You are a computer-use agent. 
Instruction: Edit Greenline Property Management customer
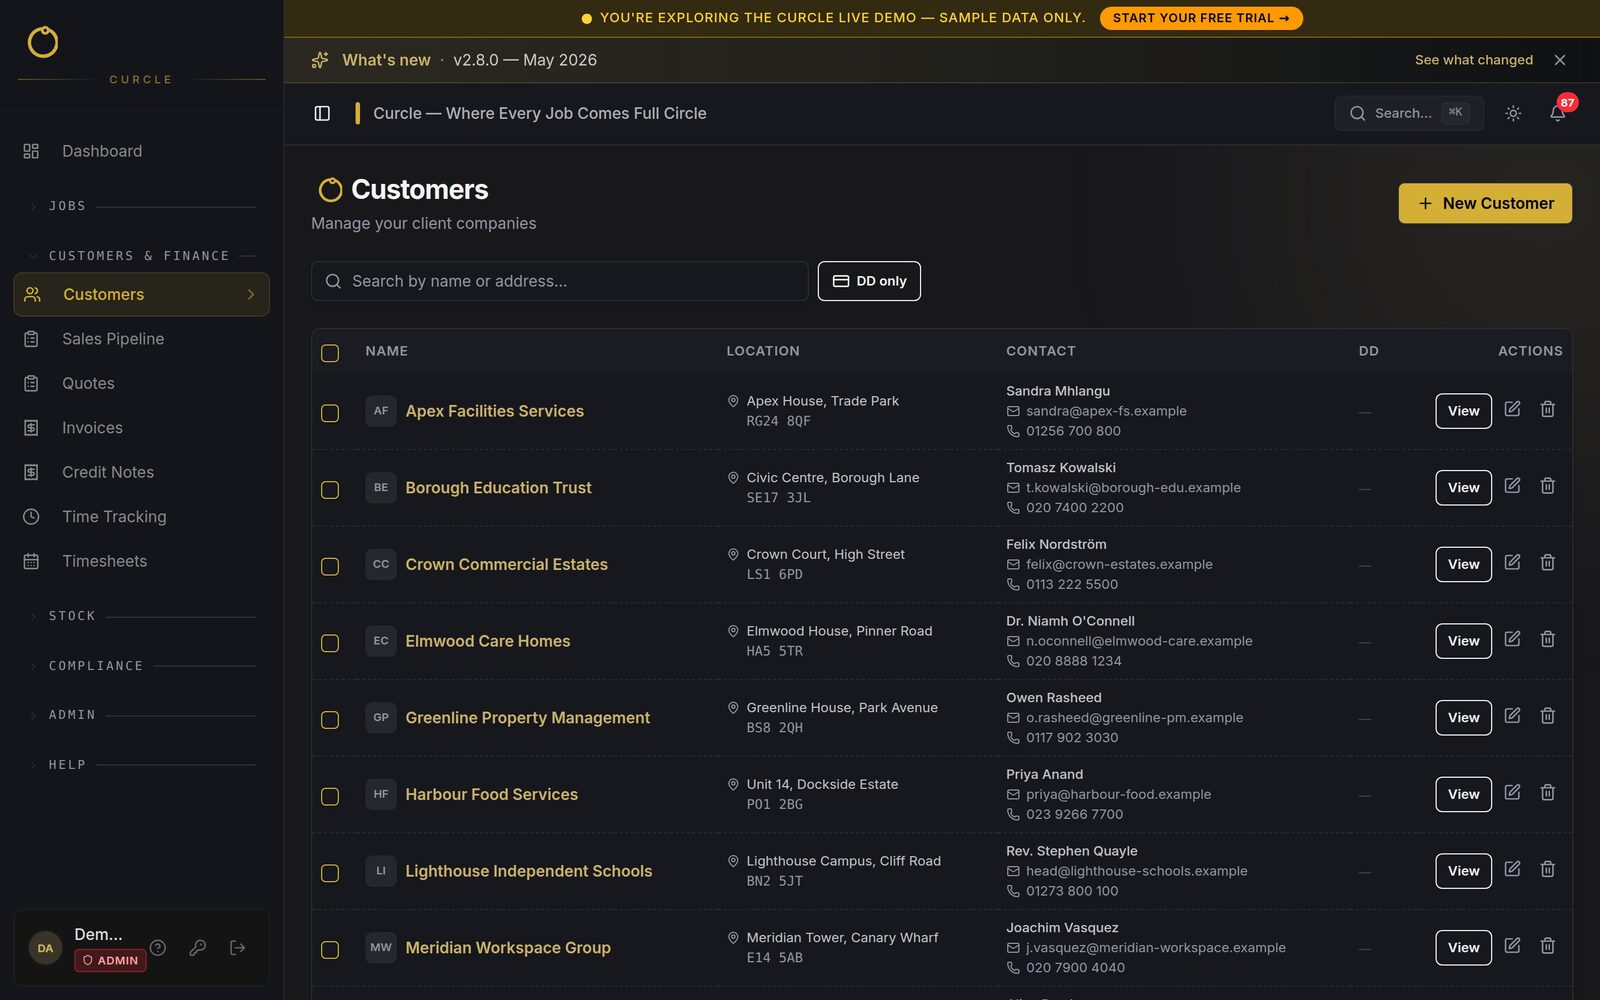click(x=1512, y=716)
